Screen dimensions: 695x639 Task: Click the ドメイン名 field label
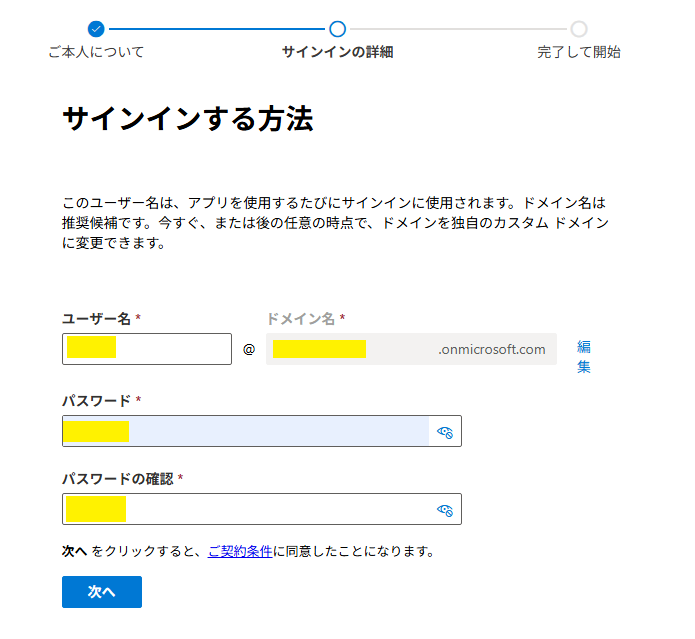(x=301, y=318)
